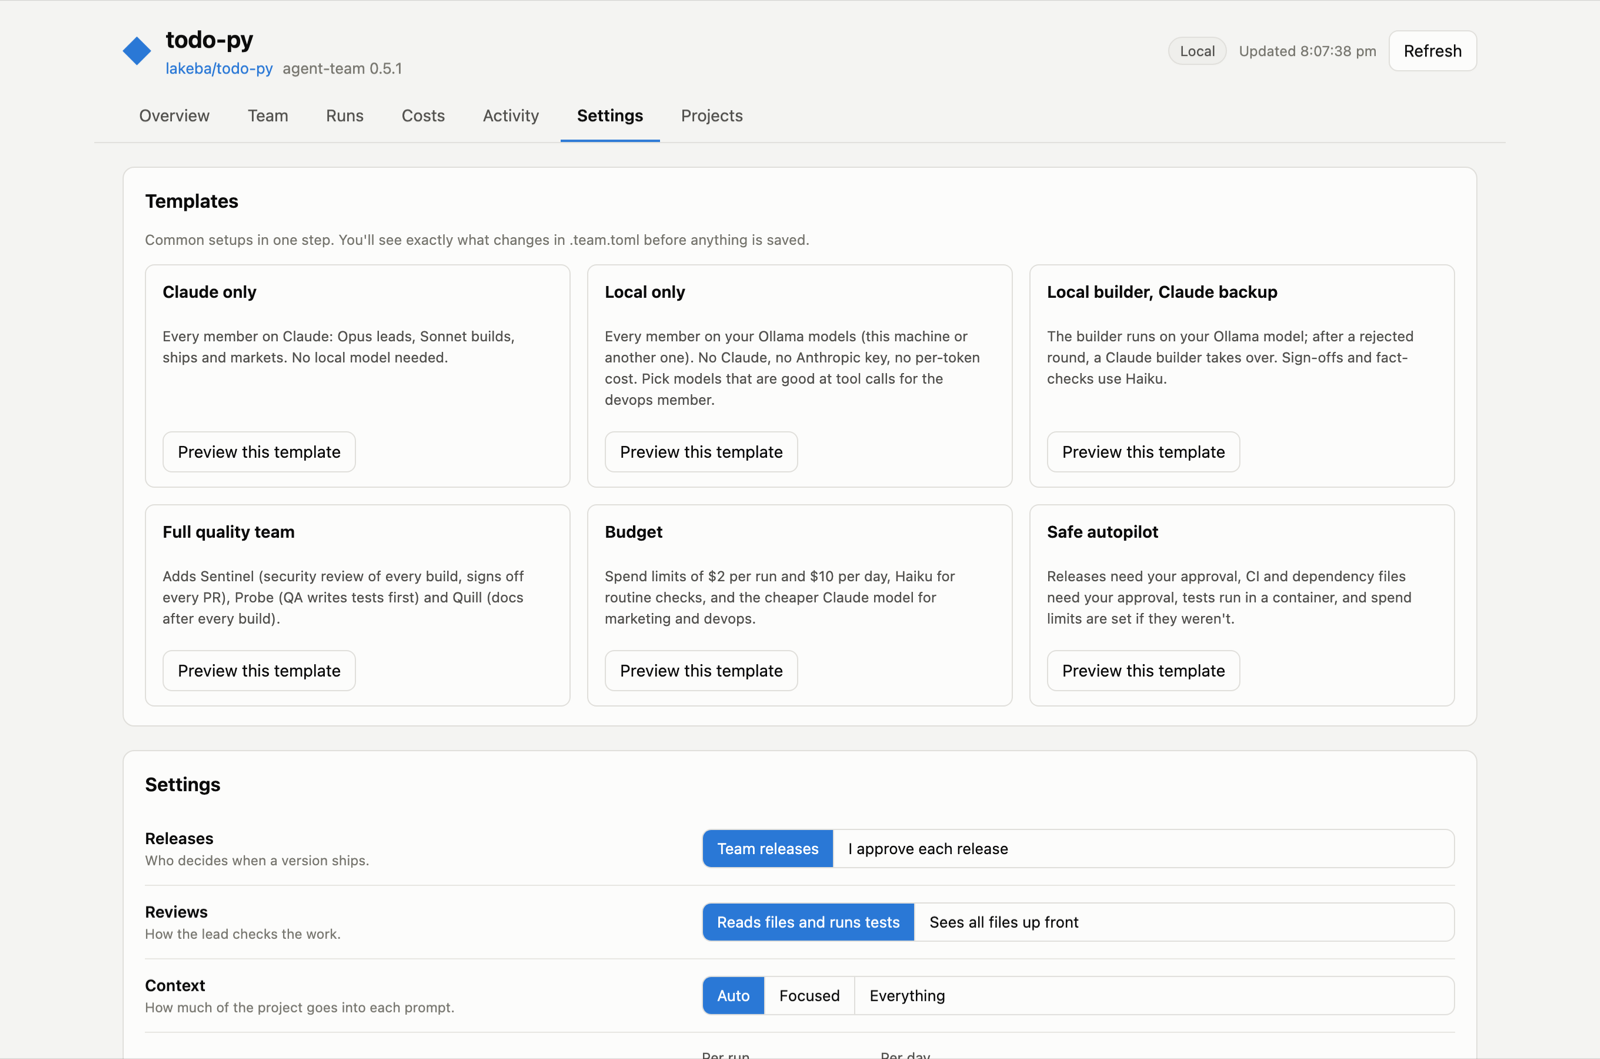Click the 'Claude only' card title
The image size is (1600, 1059).
(x=209, y=292)
